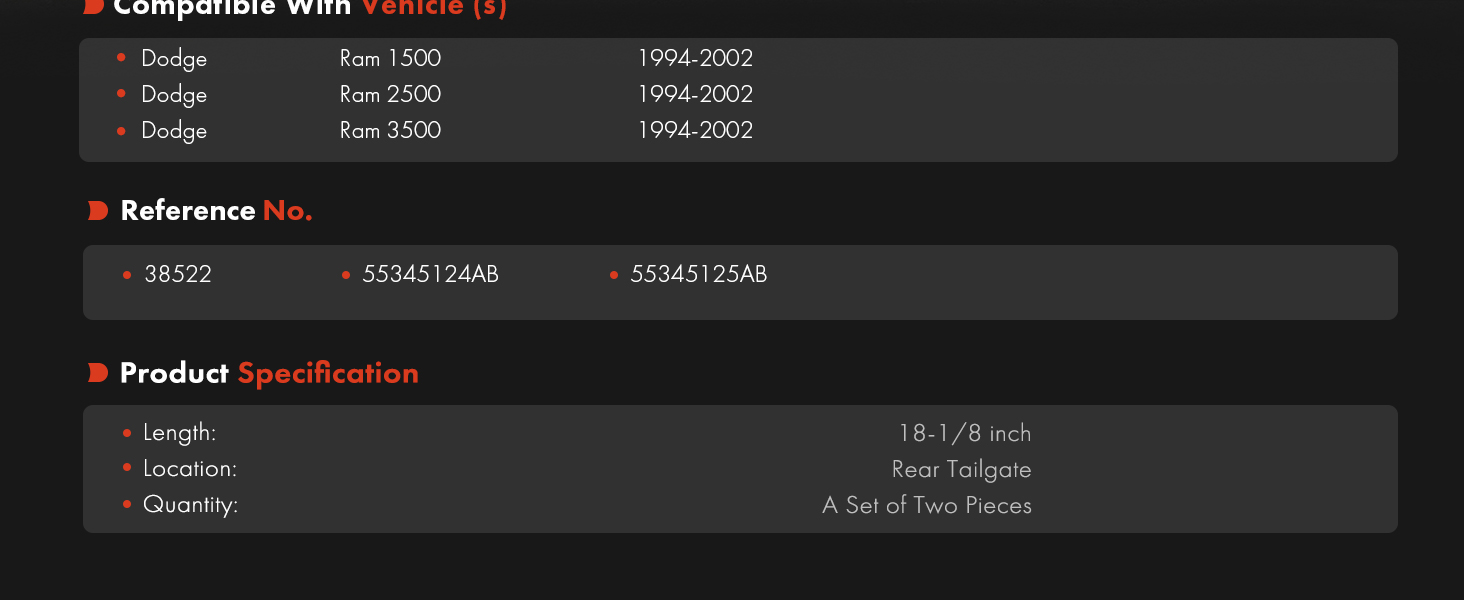Click the Product Specification heading
The image size is (1464, 600).
pyautogui.click(x=269, y=373)
